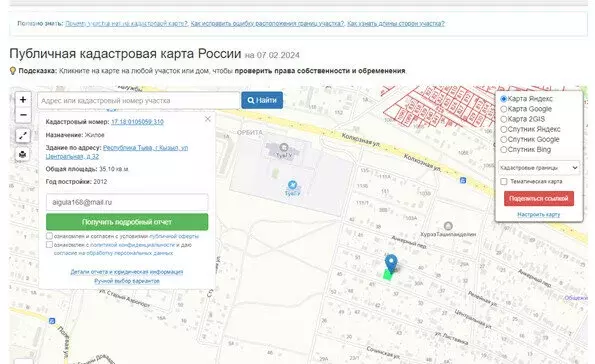Select Карта 2GIS radio option
Screen dimensions: 595x364
[504, 119]
